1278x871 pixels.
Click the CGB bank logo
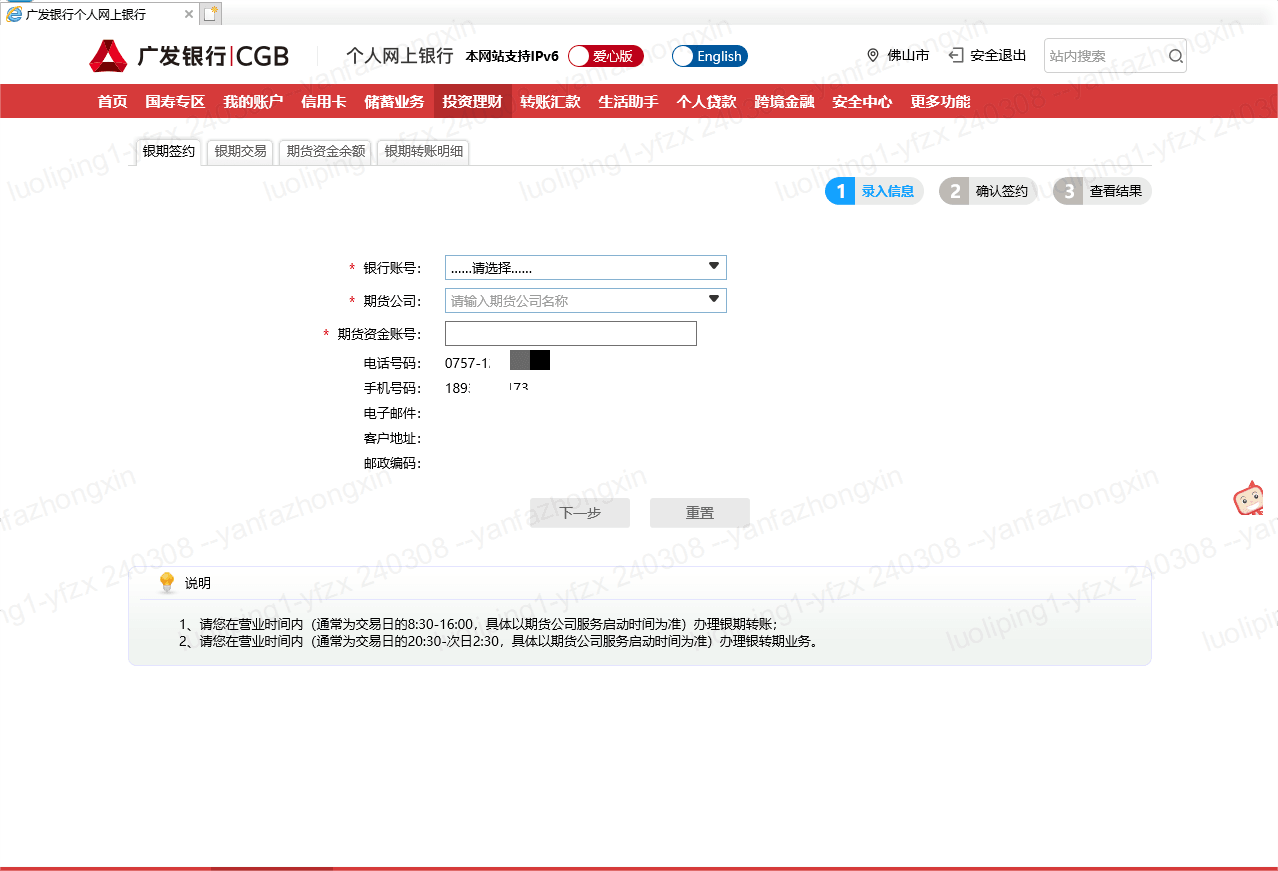pos(188,56)
